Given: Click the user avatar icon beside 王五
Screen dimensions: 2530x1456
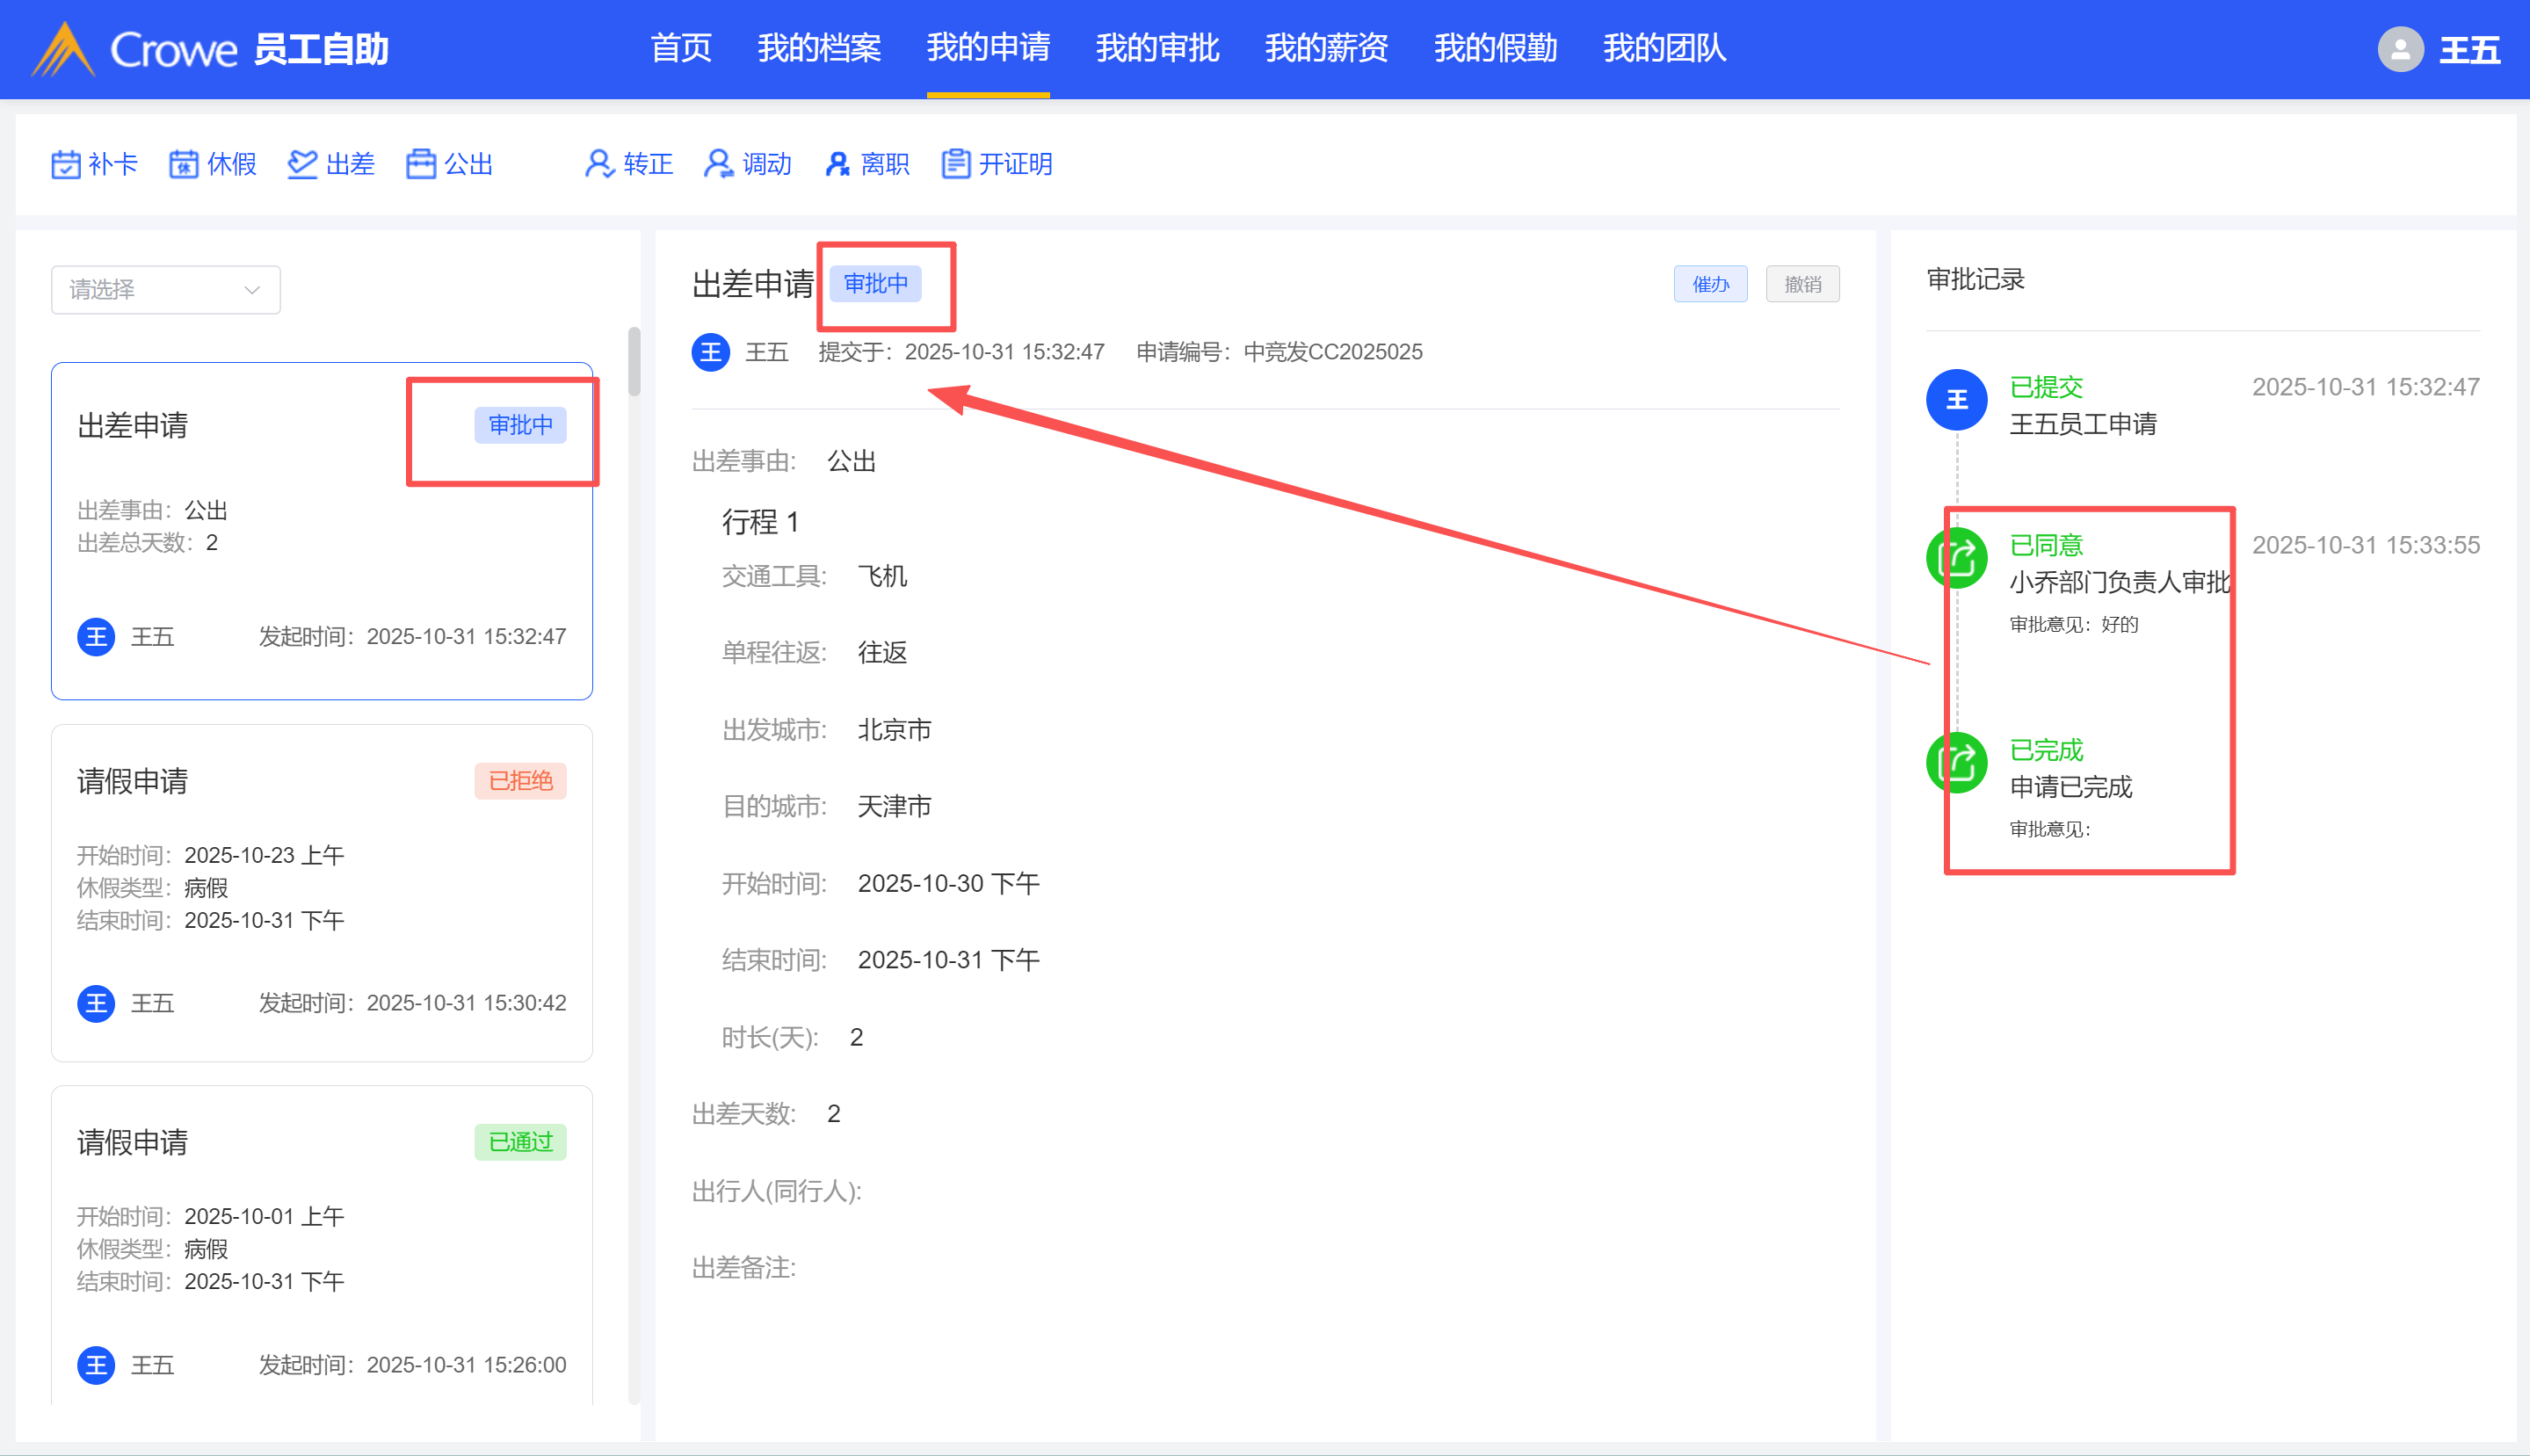Looking at the screenshot, I should point(2399,49).
